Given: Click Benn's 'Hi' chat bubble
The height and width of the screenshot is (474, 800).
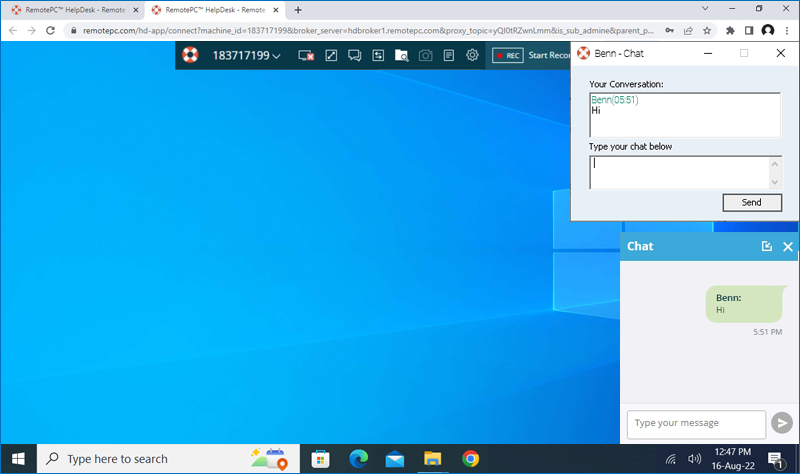Looking at the screenshot, I should (x=744, y=304).
